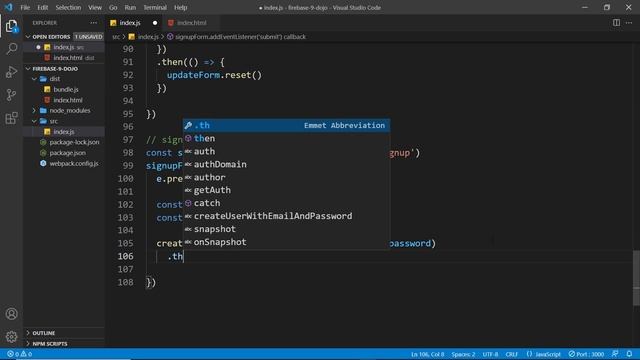Click Spaces: 2 indentation setting
Viewport: 640px width, 360px height.
point(463,354)
